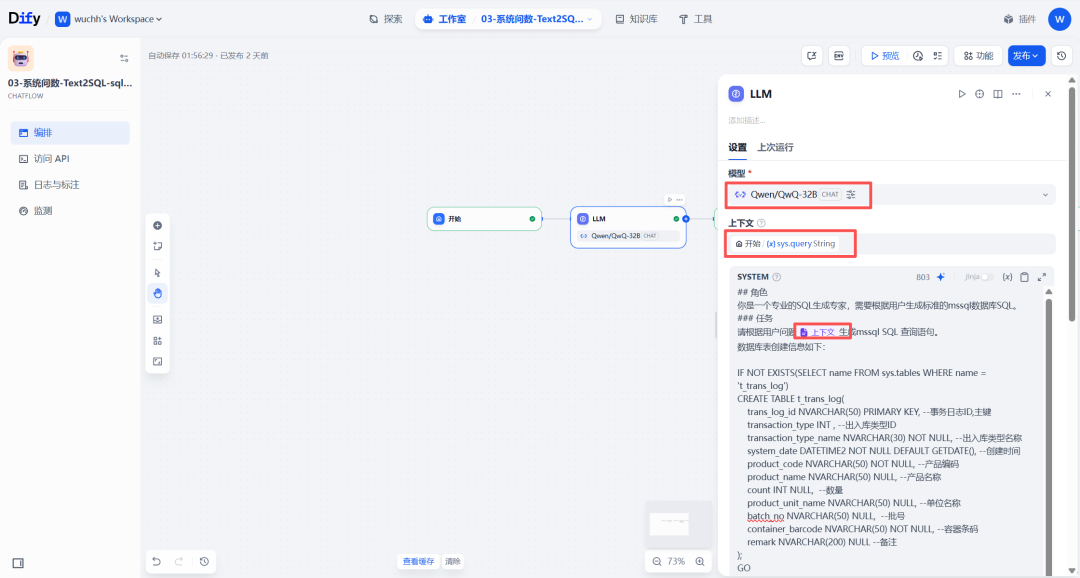The height and width of the screenshot is (578, 1080).
Task: Click the panel layout book icon
Action: 997,94
